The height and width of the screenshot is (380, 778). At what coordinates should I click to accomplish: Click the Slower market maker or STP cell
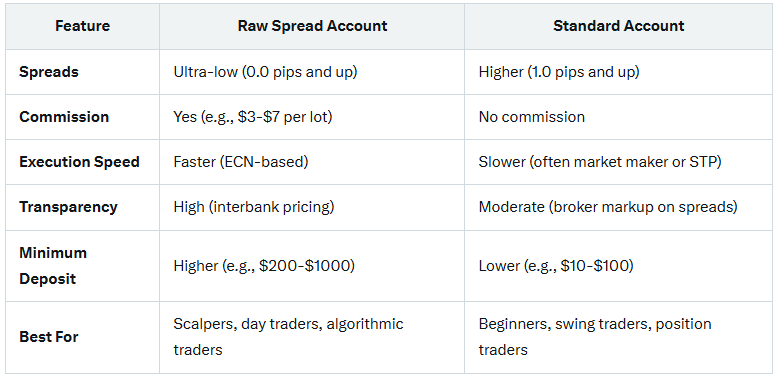tap(599, 162)
